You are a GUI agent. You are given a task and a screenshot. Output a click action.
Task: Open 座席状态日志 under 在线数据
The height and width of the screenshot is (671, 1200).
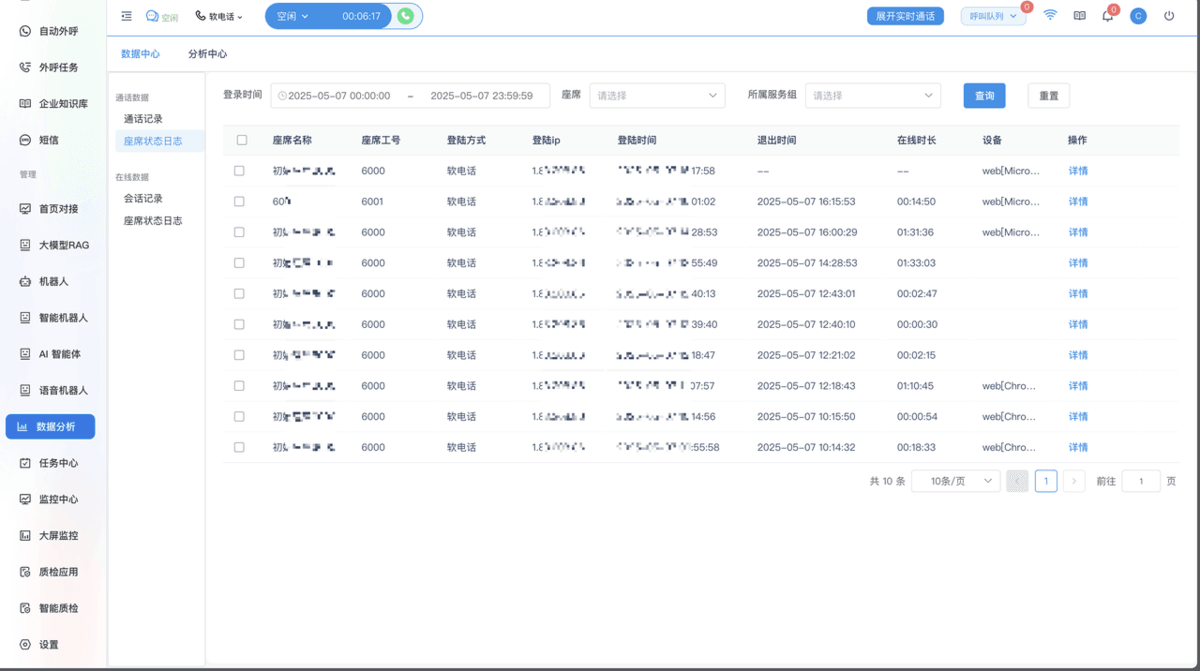tap(153, 220)
